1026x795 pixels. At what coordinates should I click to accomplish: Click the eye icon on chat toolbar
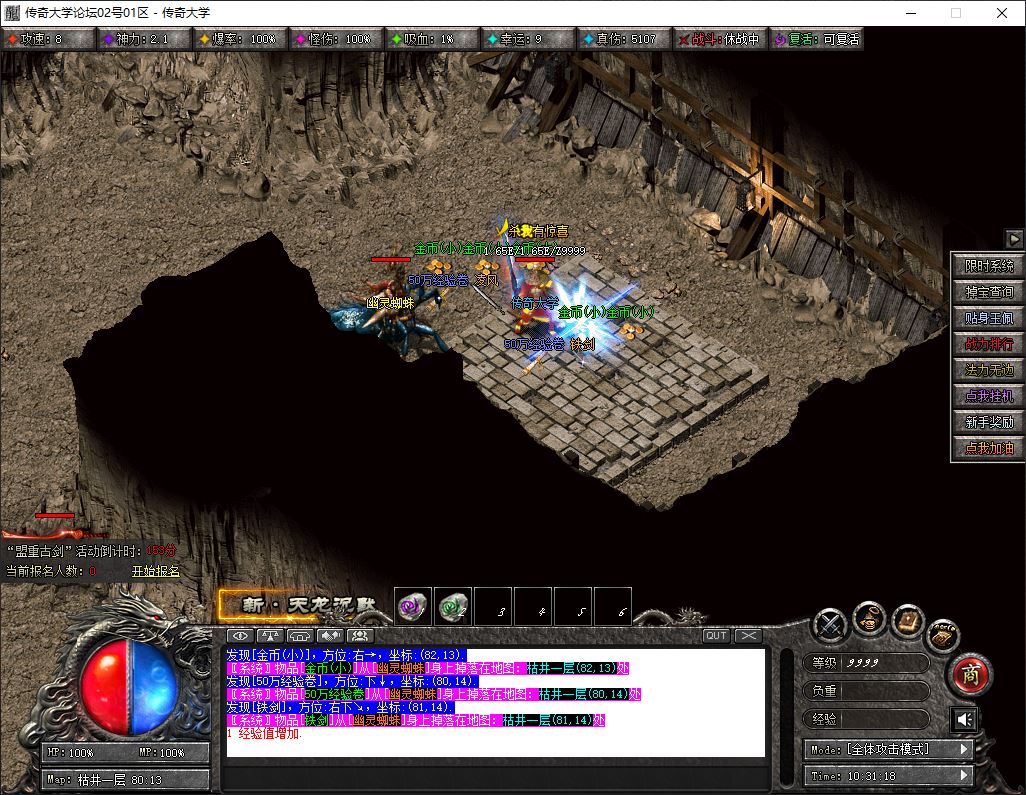[x=240, y=635]
